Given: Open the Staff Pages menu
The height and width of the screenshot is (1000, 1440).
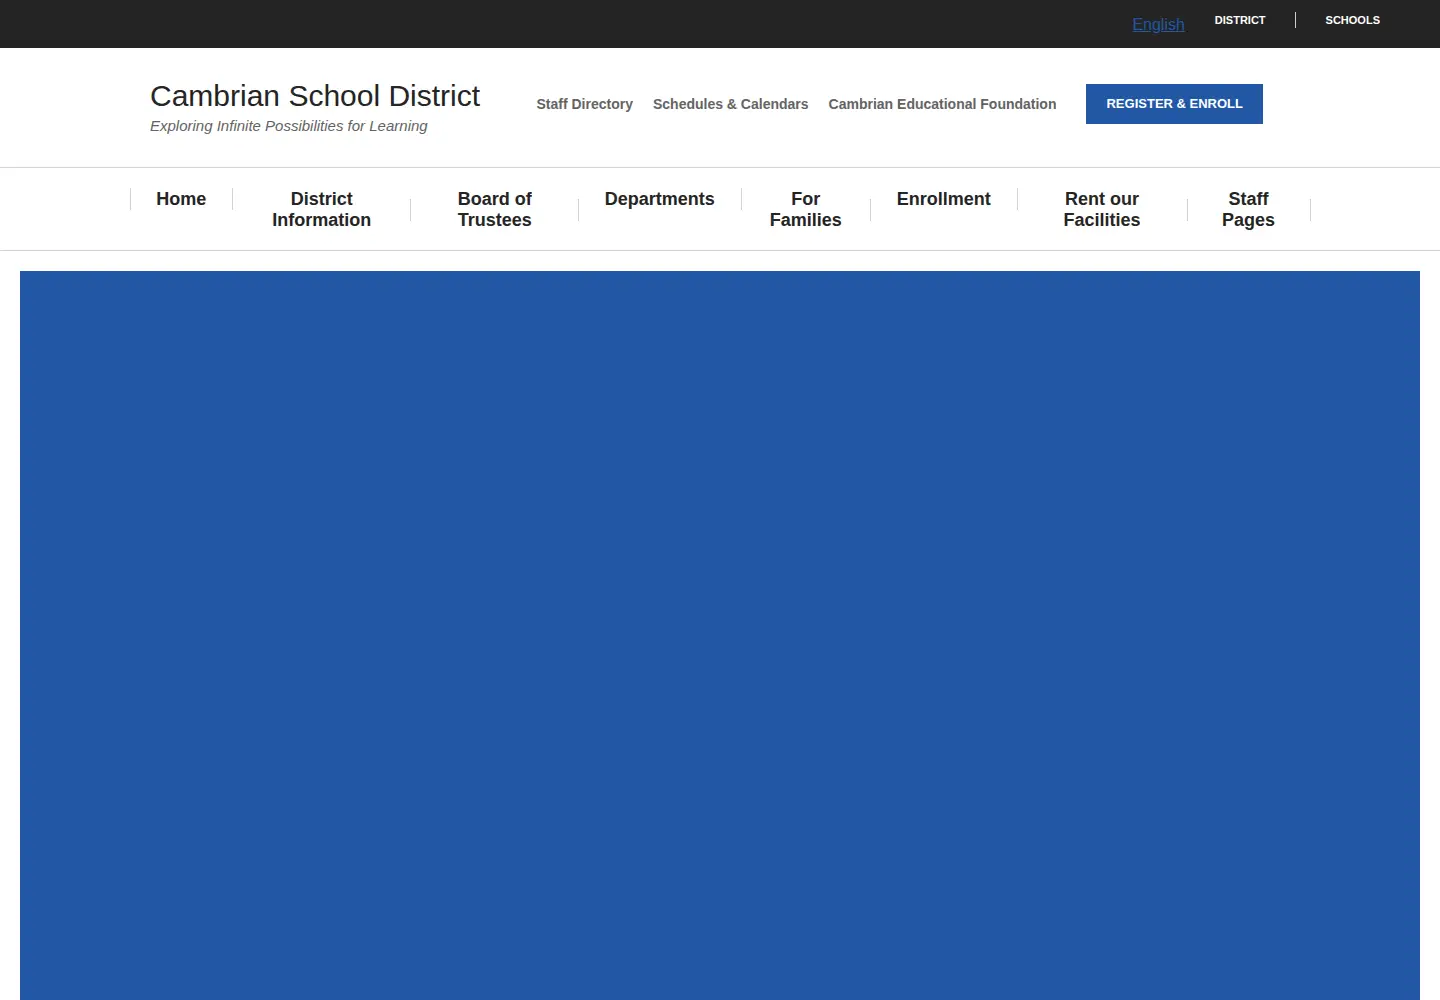Looking at the screenshot, I should (1248, 209).
